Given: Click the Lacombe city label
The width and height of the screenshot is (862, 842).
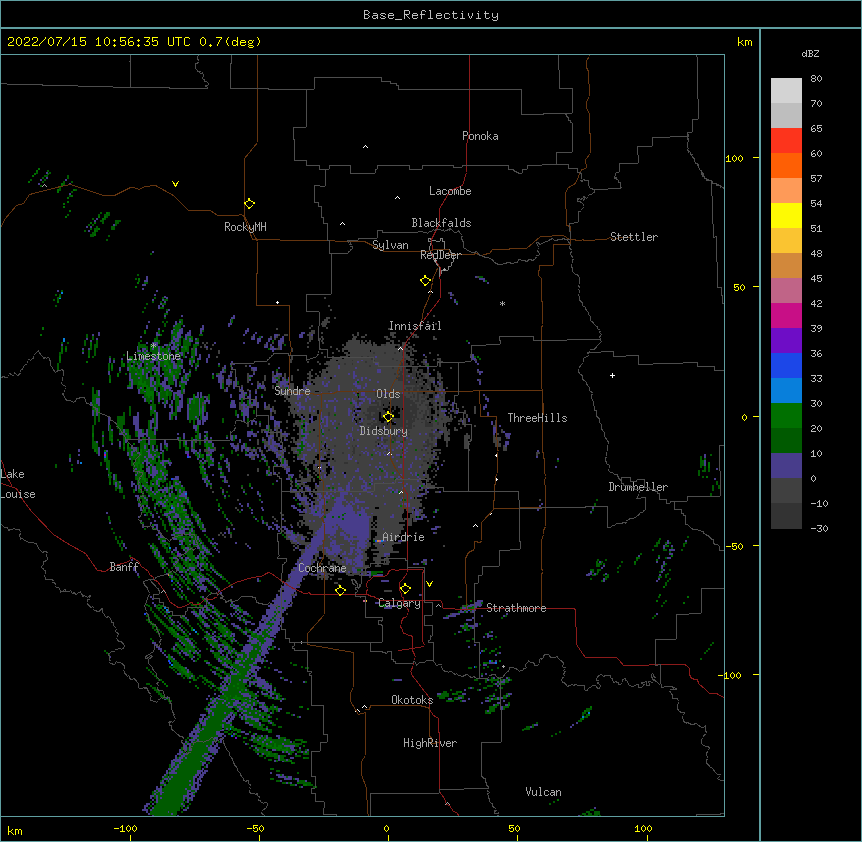Looking at the screenshot, I should 450,191.
